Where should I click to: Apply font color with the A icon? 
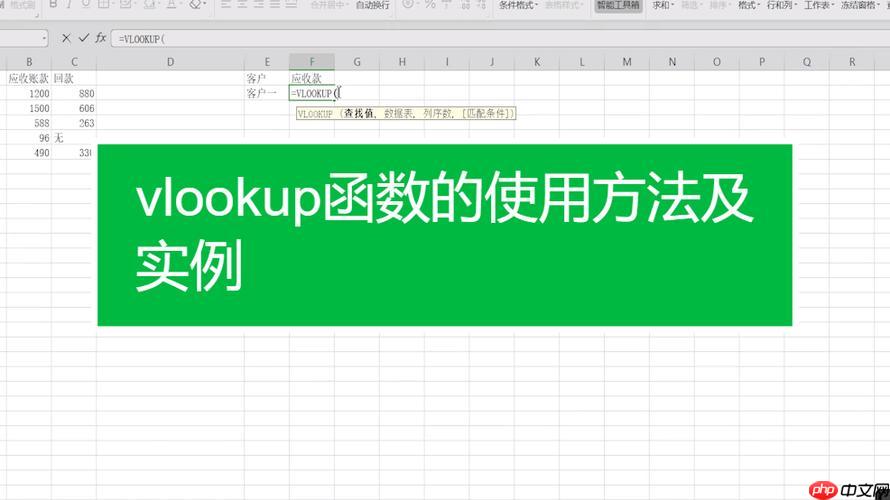click(171, 5)
